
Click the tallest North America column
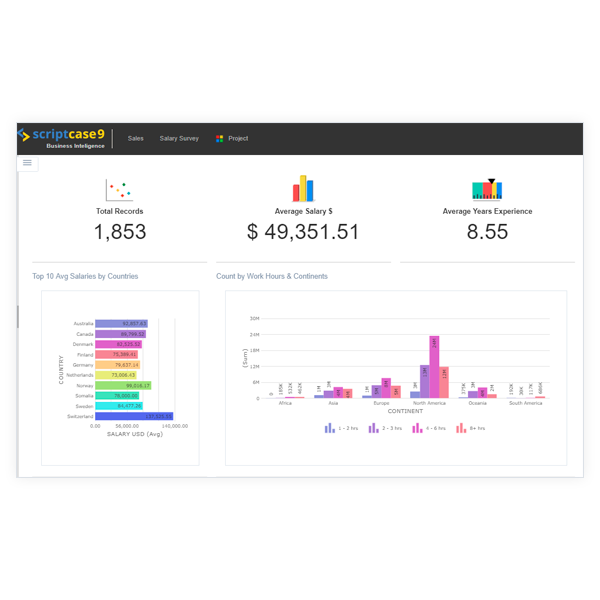[434, 367]
